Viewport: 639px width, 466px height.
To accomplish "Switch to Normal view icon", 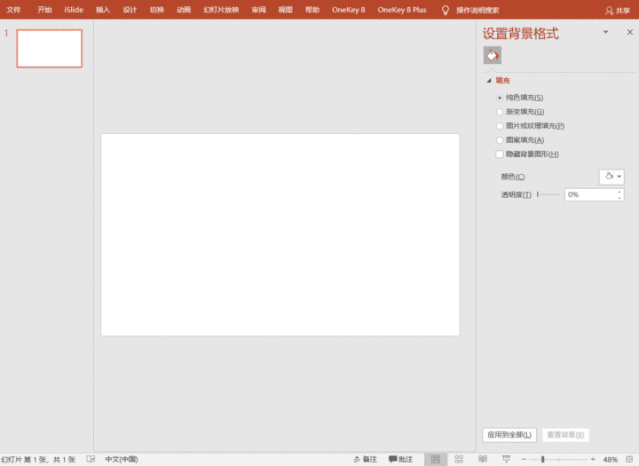I will tap(435, 459).
